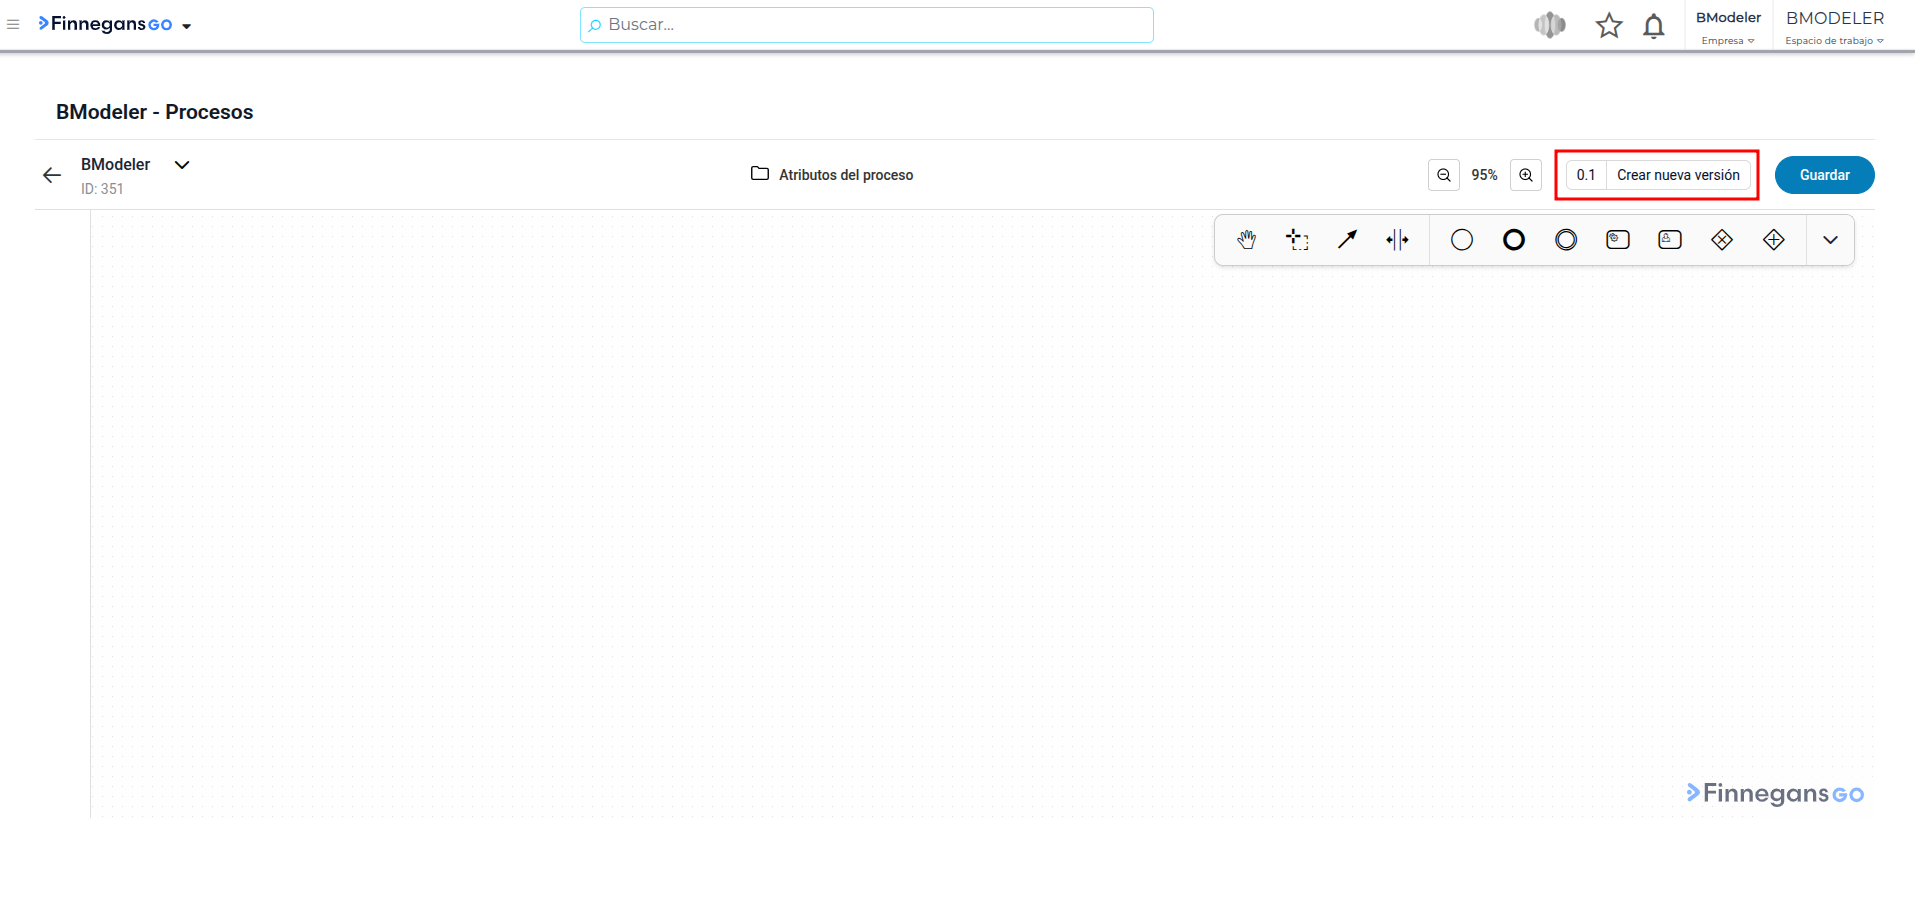Zoom out the canvas
The image size is (1915, 906).
1444,175
